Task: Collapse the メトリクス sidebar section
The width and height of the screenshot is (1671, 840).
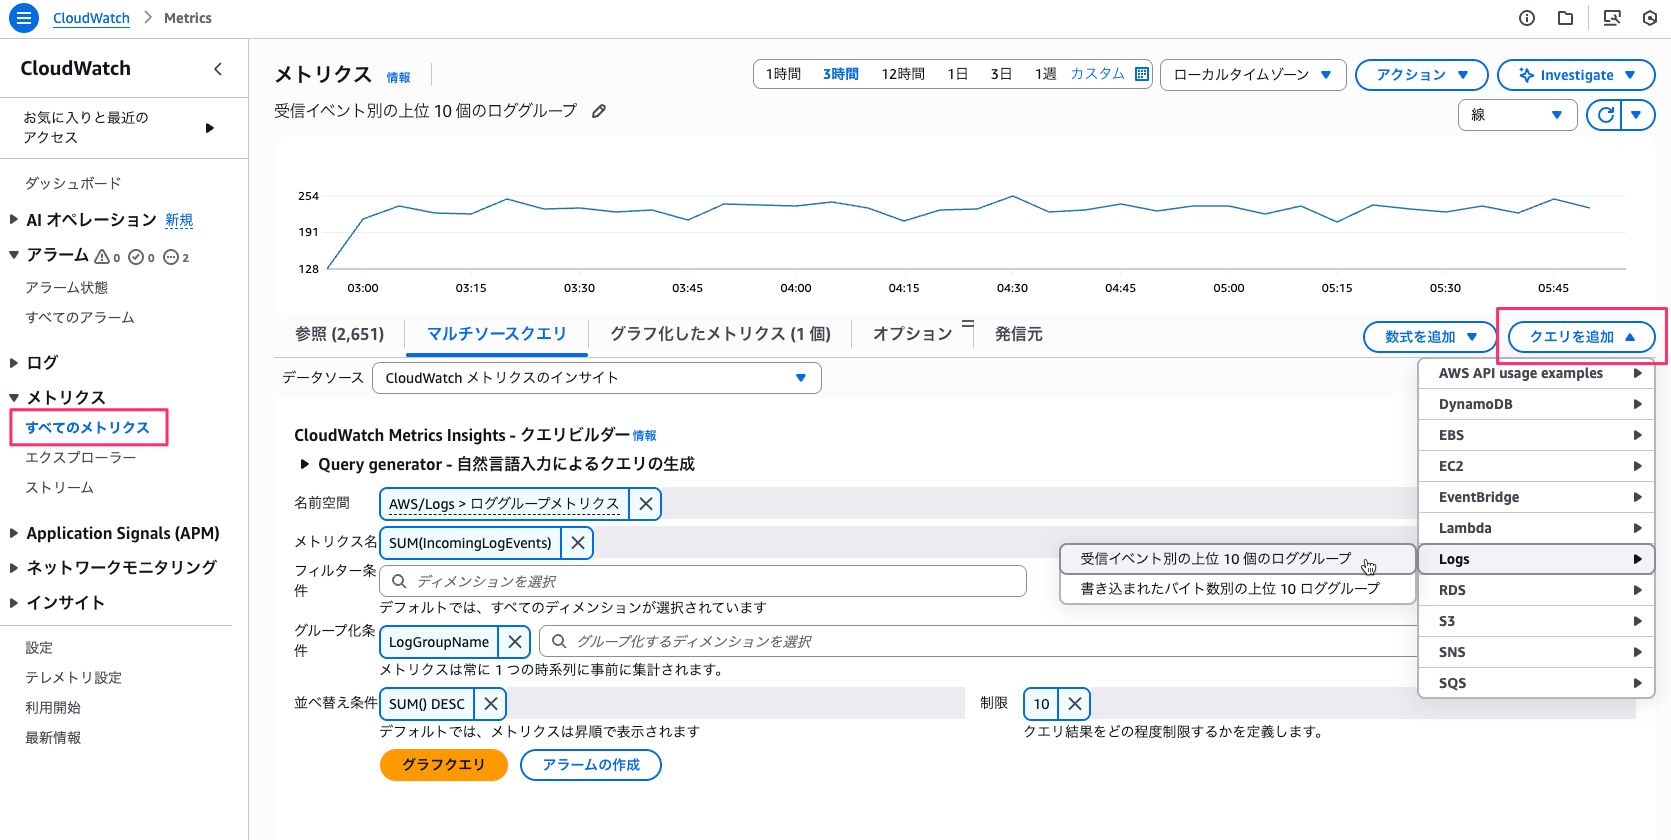Action: [14, 397]
